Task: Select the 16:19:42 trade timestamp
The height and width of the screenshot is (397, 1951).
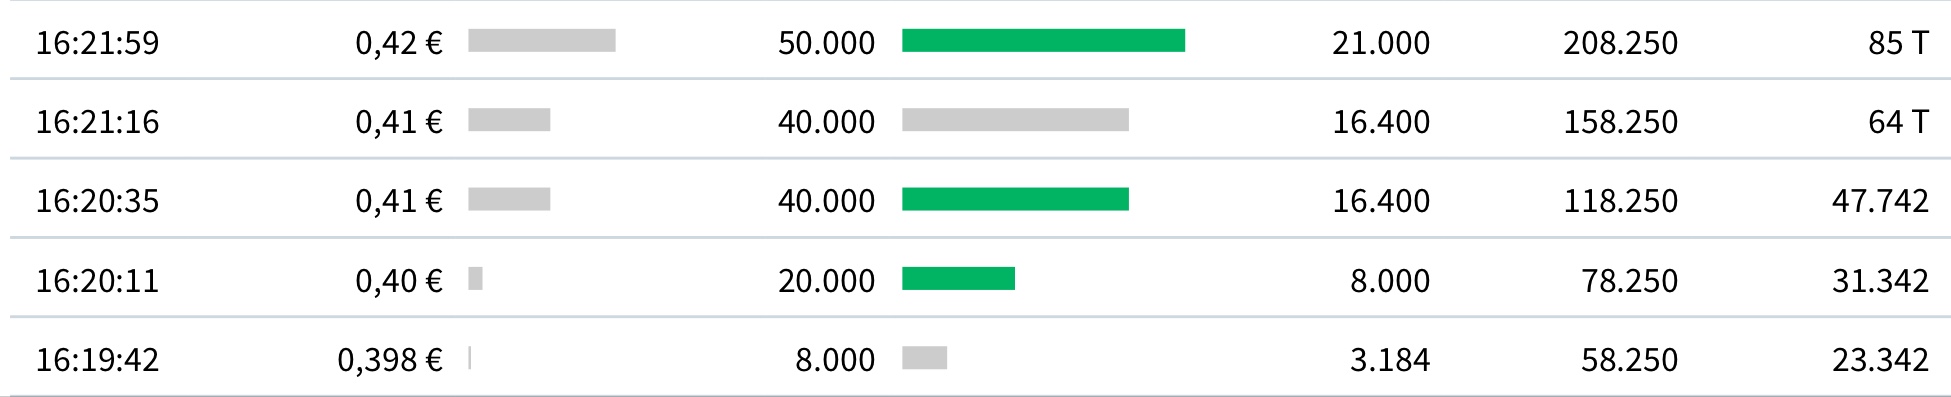Action: click(97, 359)
